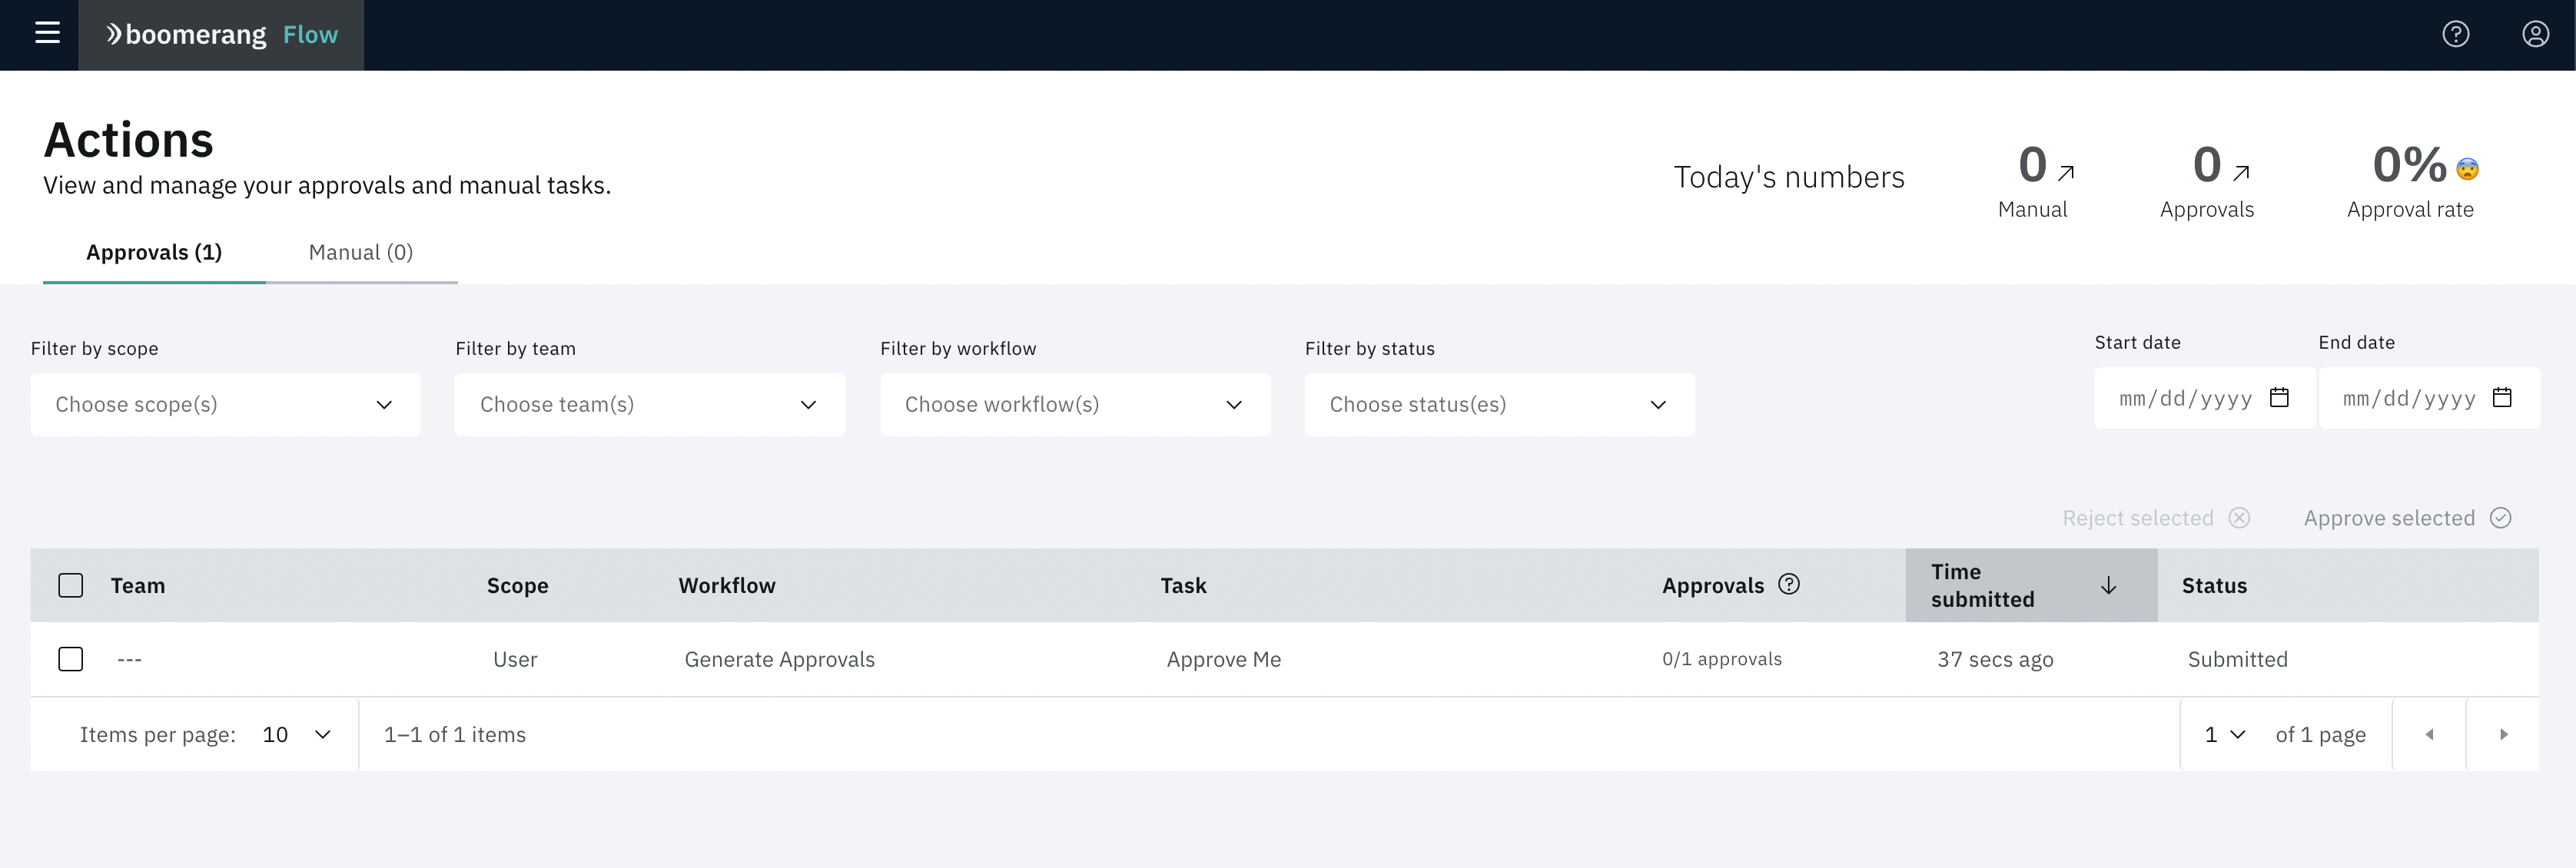Open End date calendar icon

click(x=2502, y=398)
